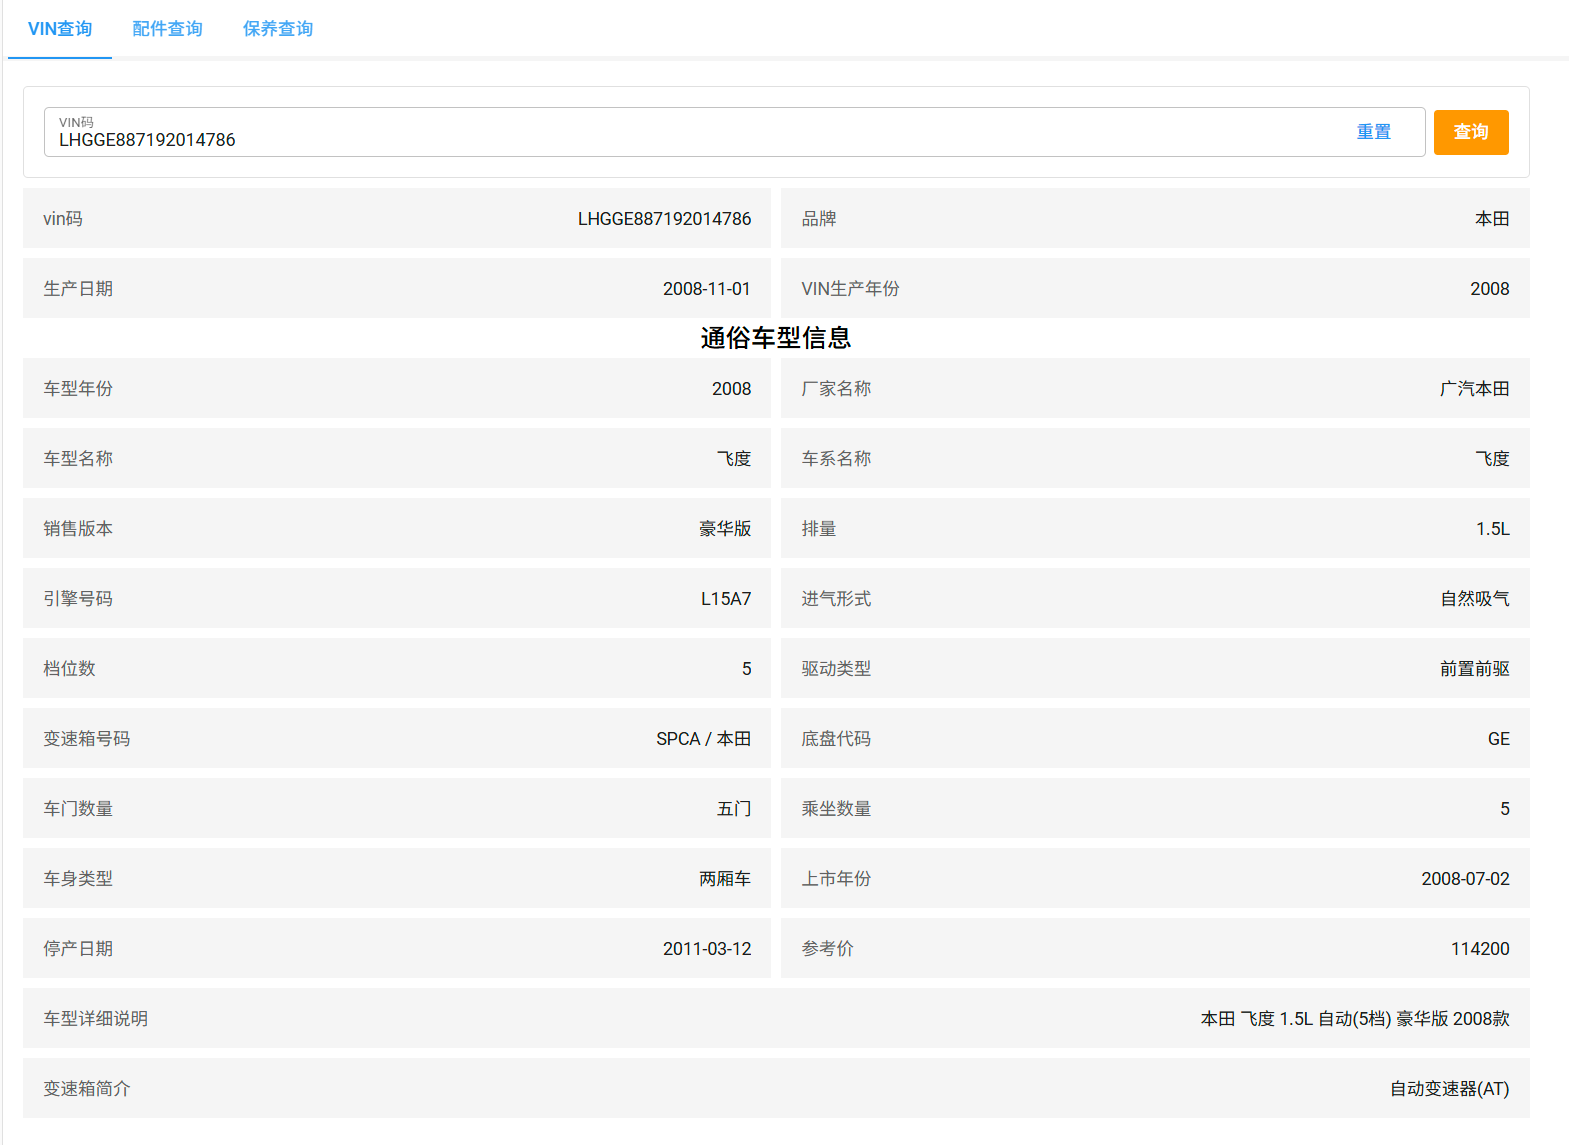This screenshot has height=1145, width=1569.
Task: Click the 厂家名称 label
Action: pos(836,389)
